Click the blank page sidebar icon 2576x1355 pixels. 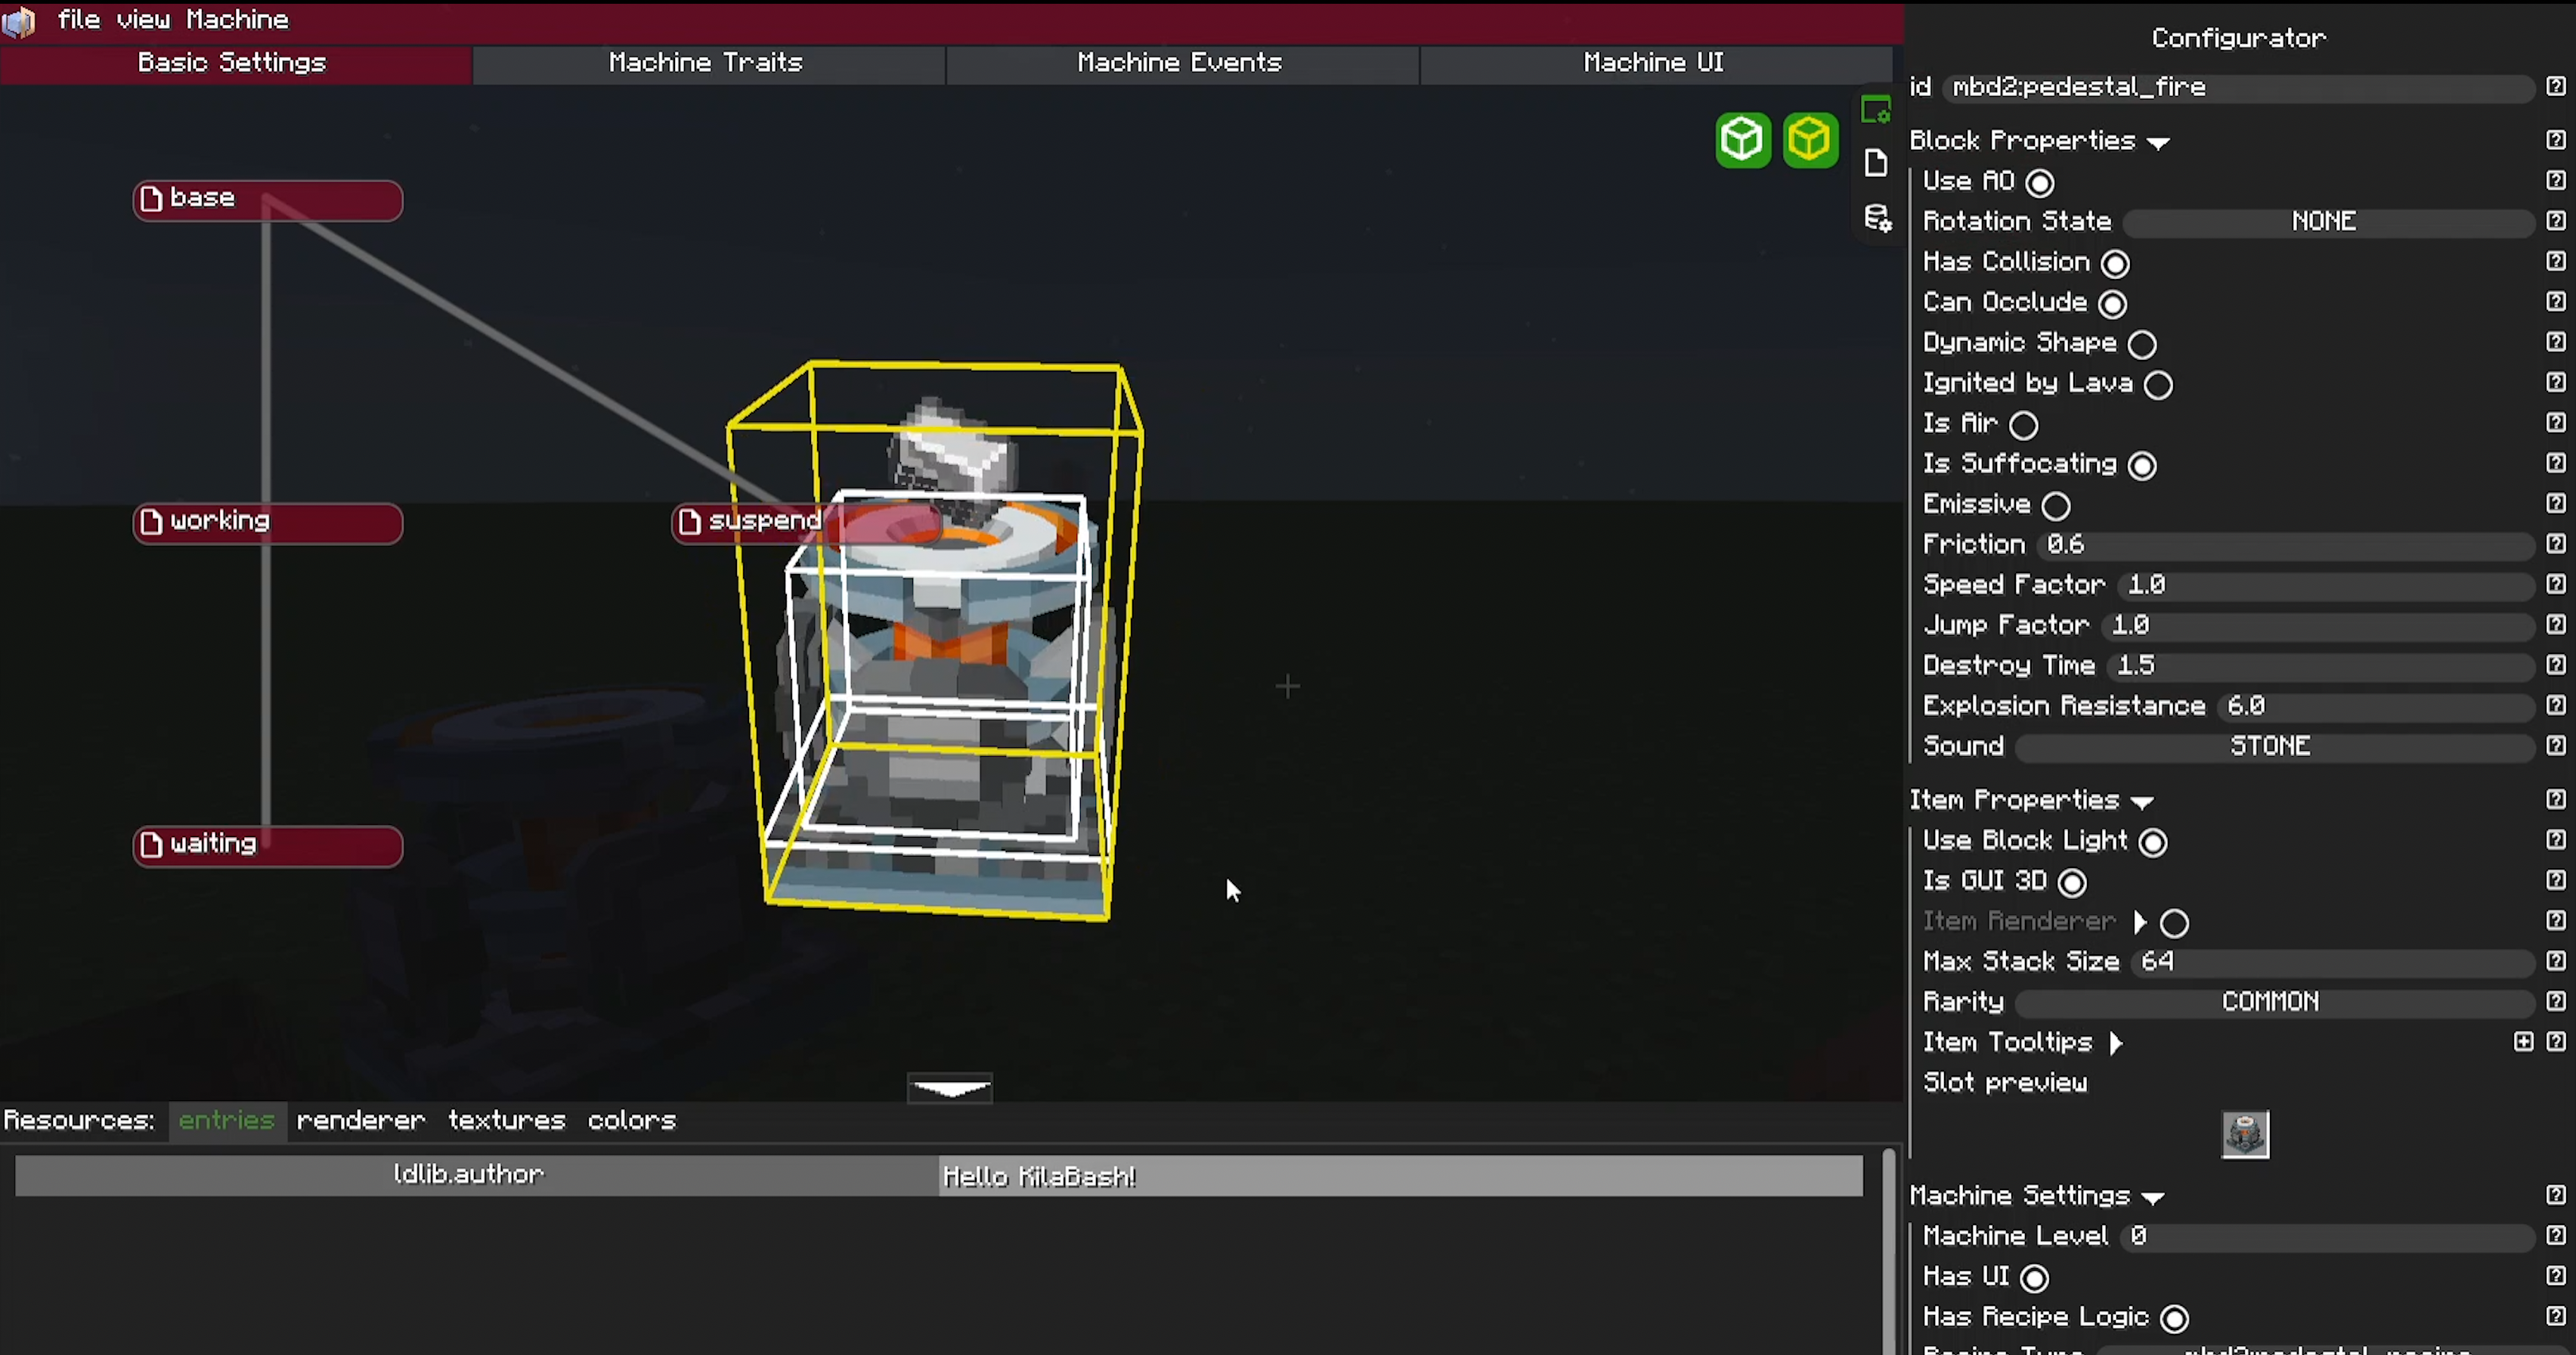[x=1876, y=163]
